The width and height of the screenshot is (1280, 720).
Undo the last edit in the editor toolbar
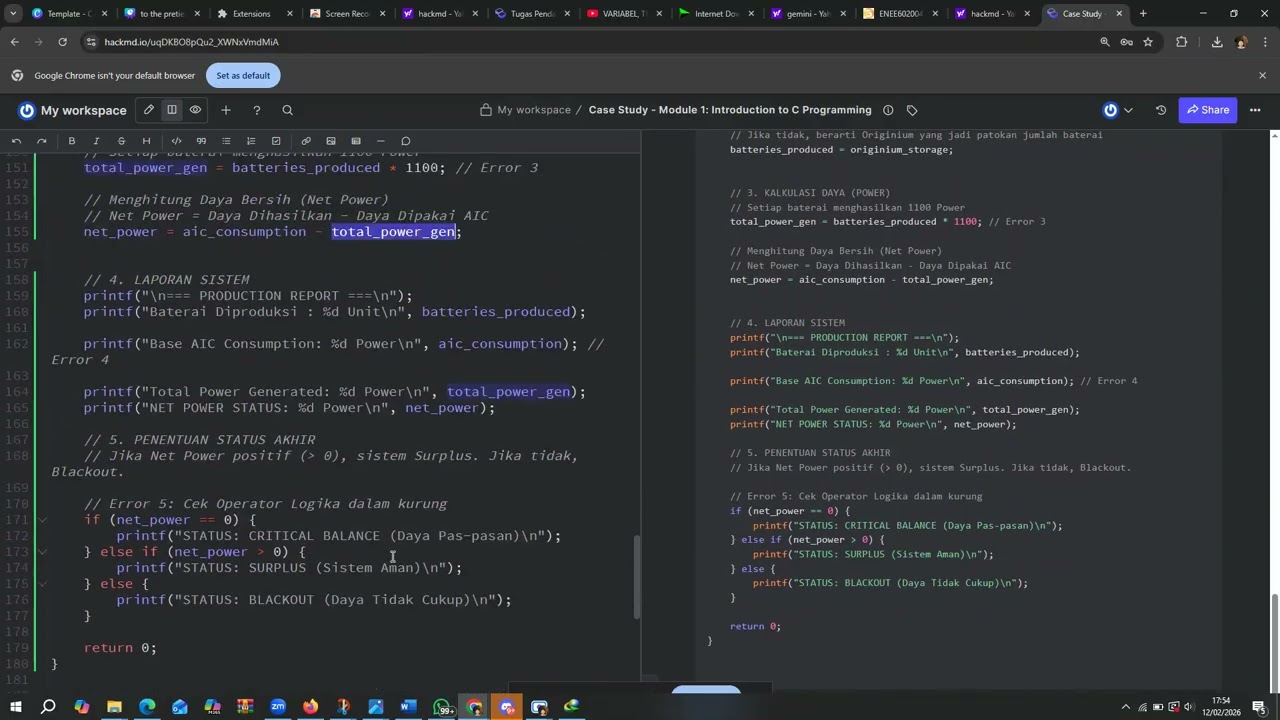pos(16,141)
